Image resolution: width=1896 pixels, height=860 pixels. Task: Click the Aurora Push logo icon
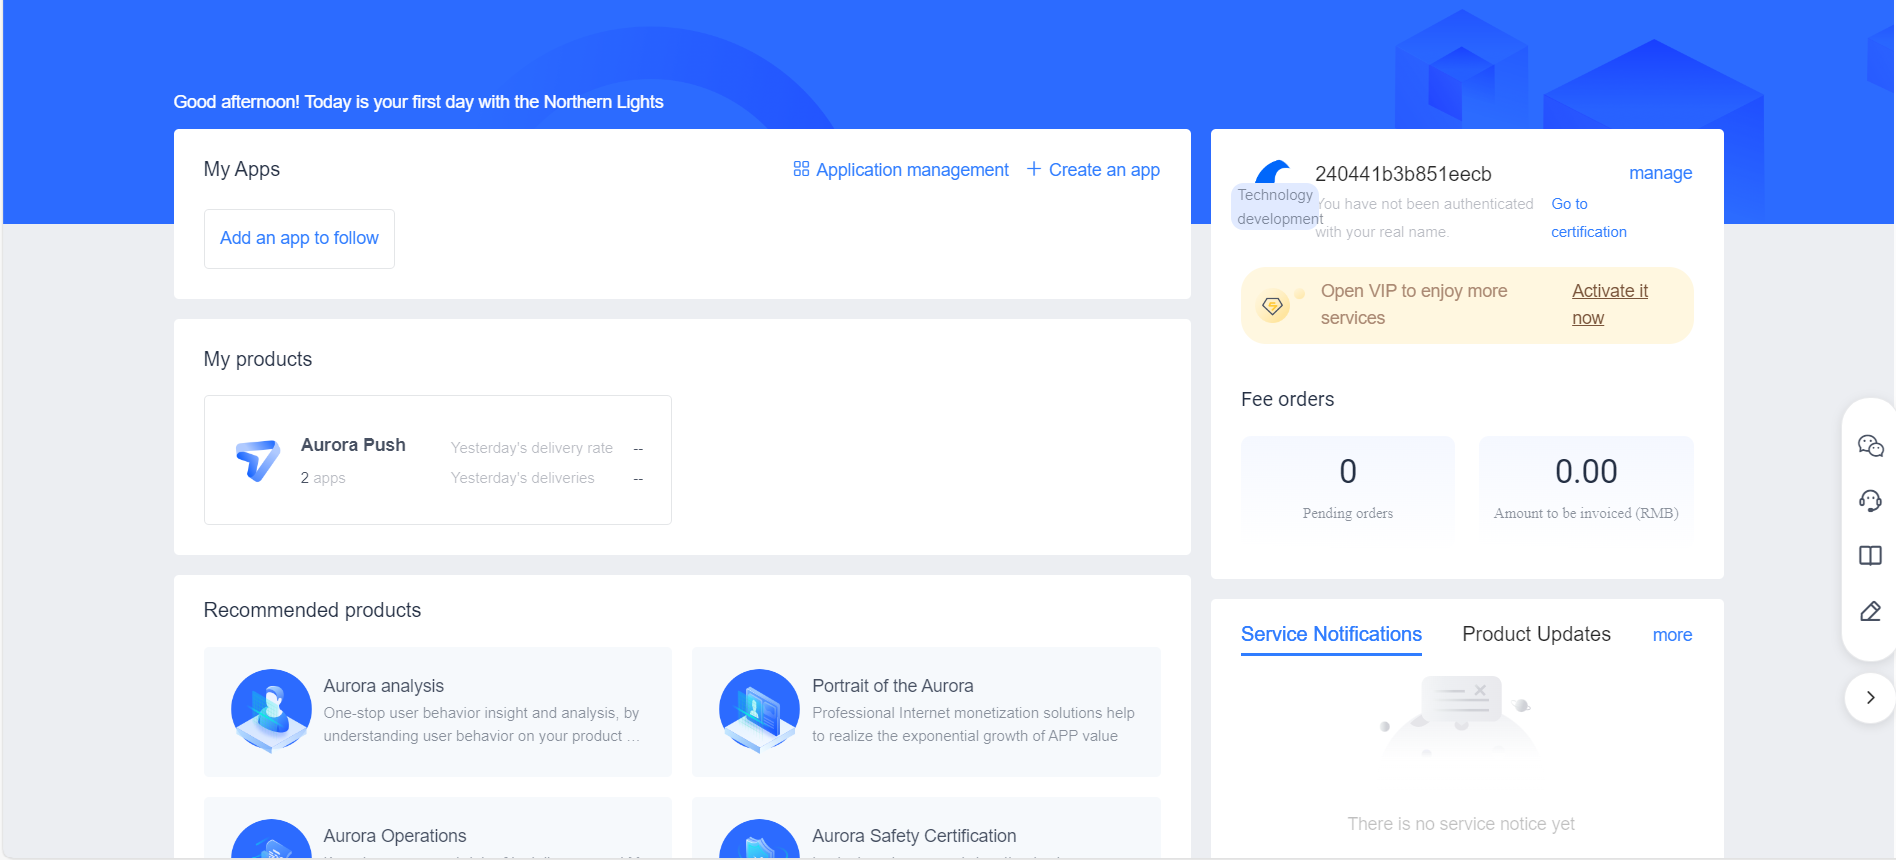[x=258, y=460]
